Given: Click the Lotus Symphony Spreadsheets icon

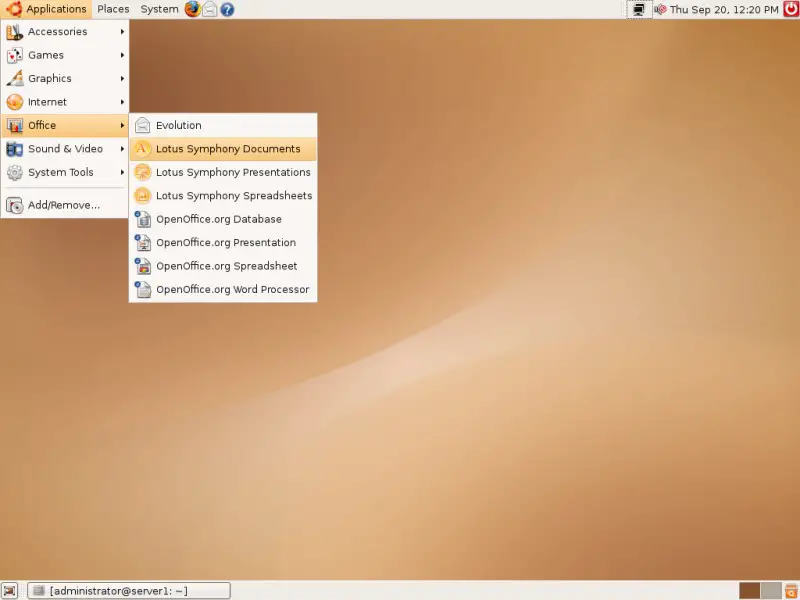Looking at the screenshot, I should point(143,196).
